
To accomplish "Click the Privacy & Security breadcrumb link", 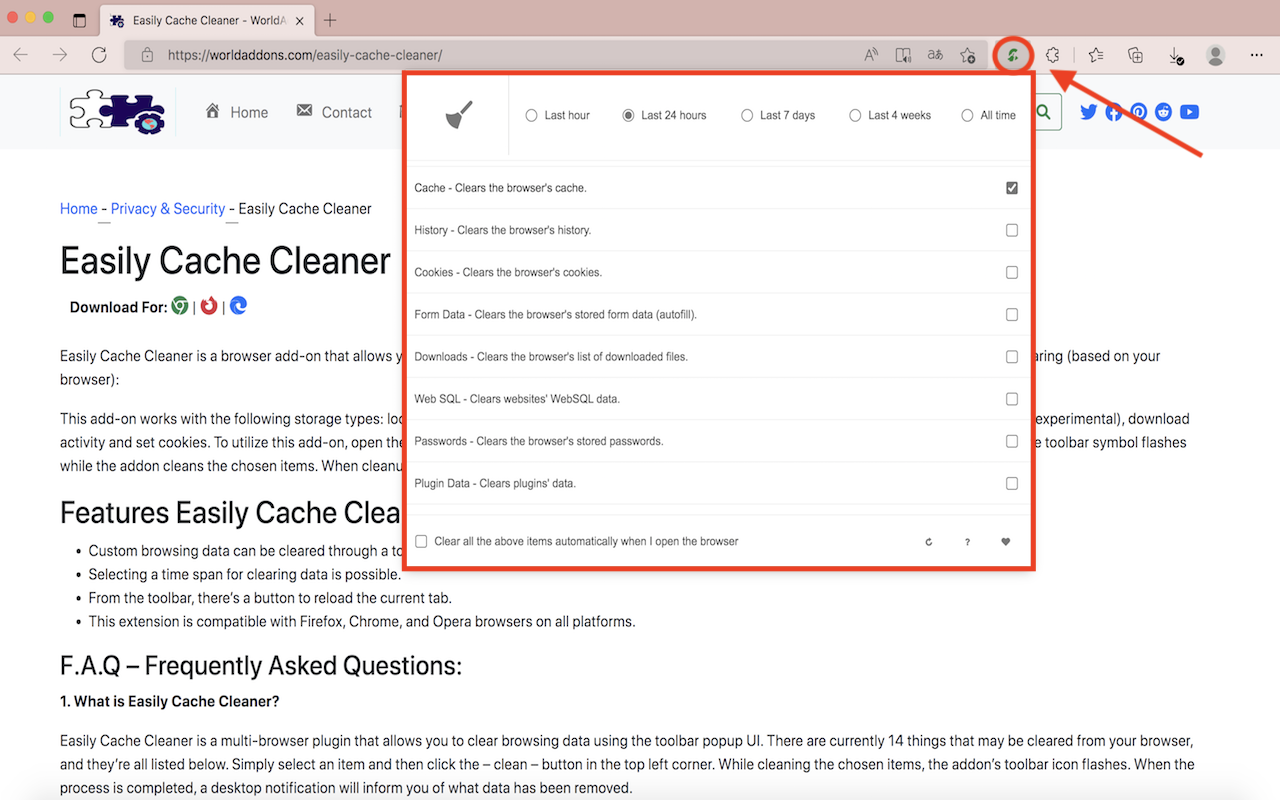I will pos(168,209).
